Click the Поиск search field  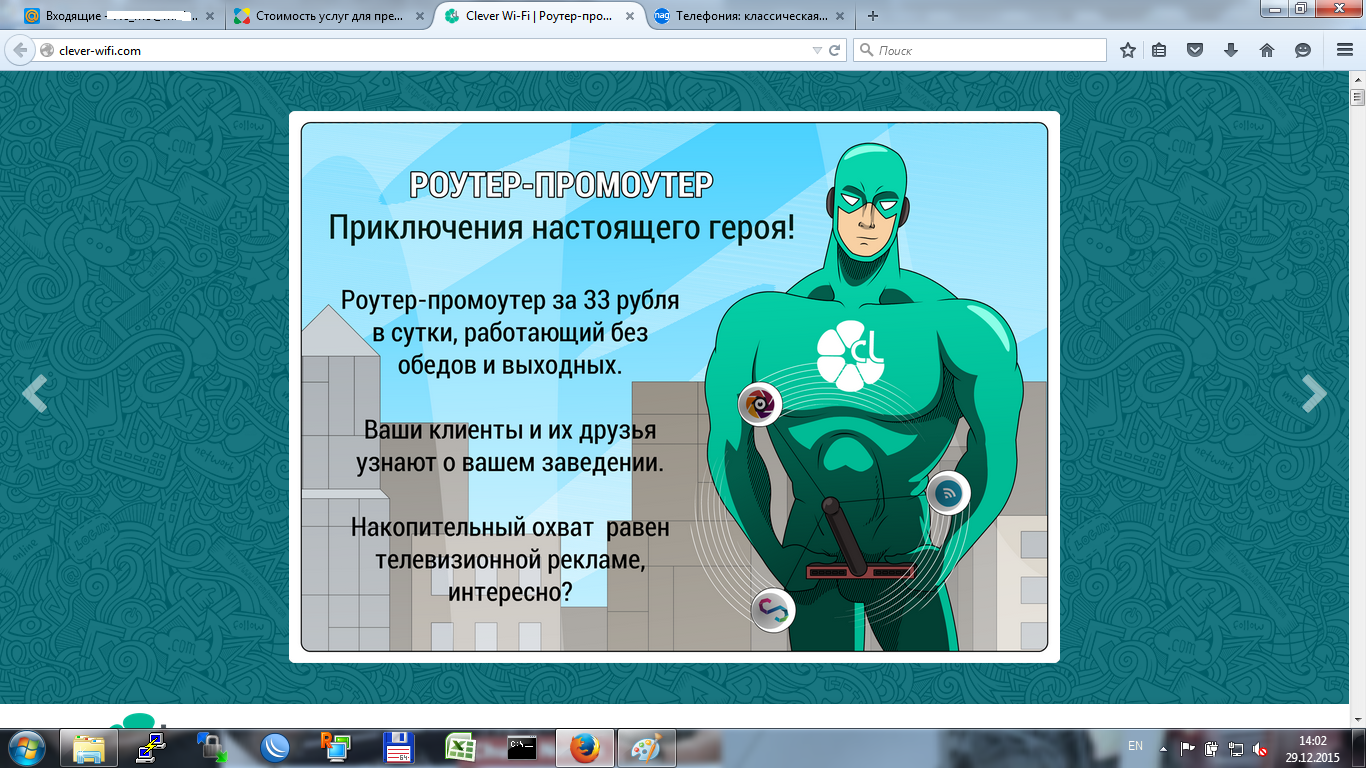click(980, 50)
